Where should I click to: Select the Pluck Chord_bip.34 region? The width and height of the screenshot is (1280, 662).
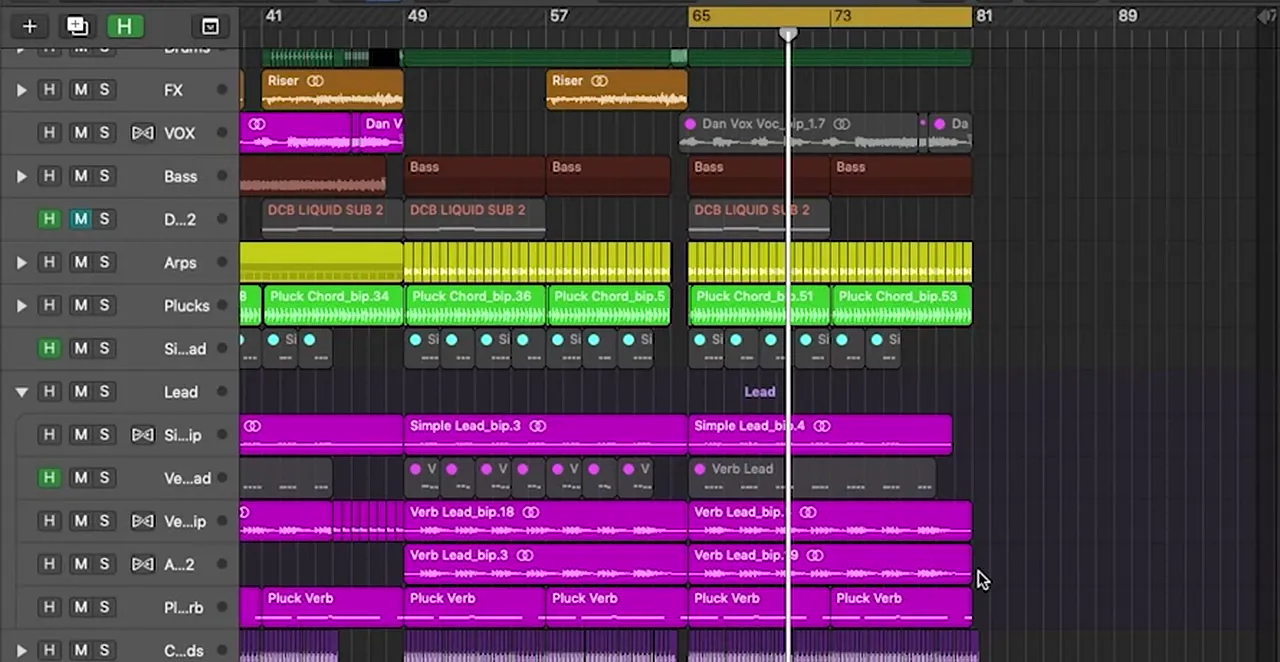pyautogui.click(x=333, y=305)
